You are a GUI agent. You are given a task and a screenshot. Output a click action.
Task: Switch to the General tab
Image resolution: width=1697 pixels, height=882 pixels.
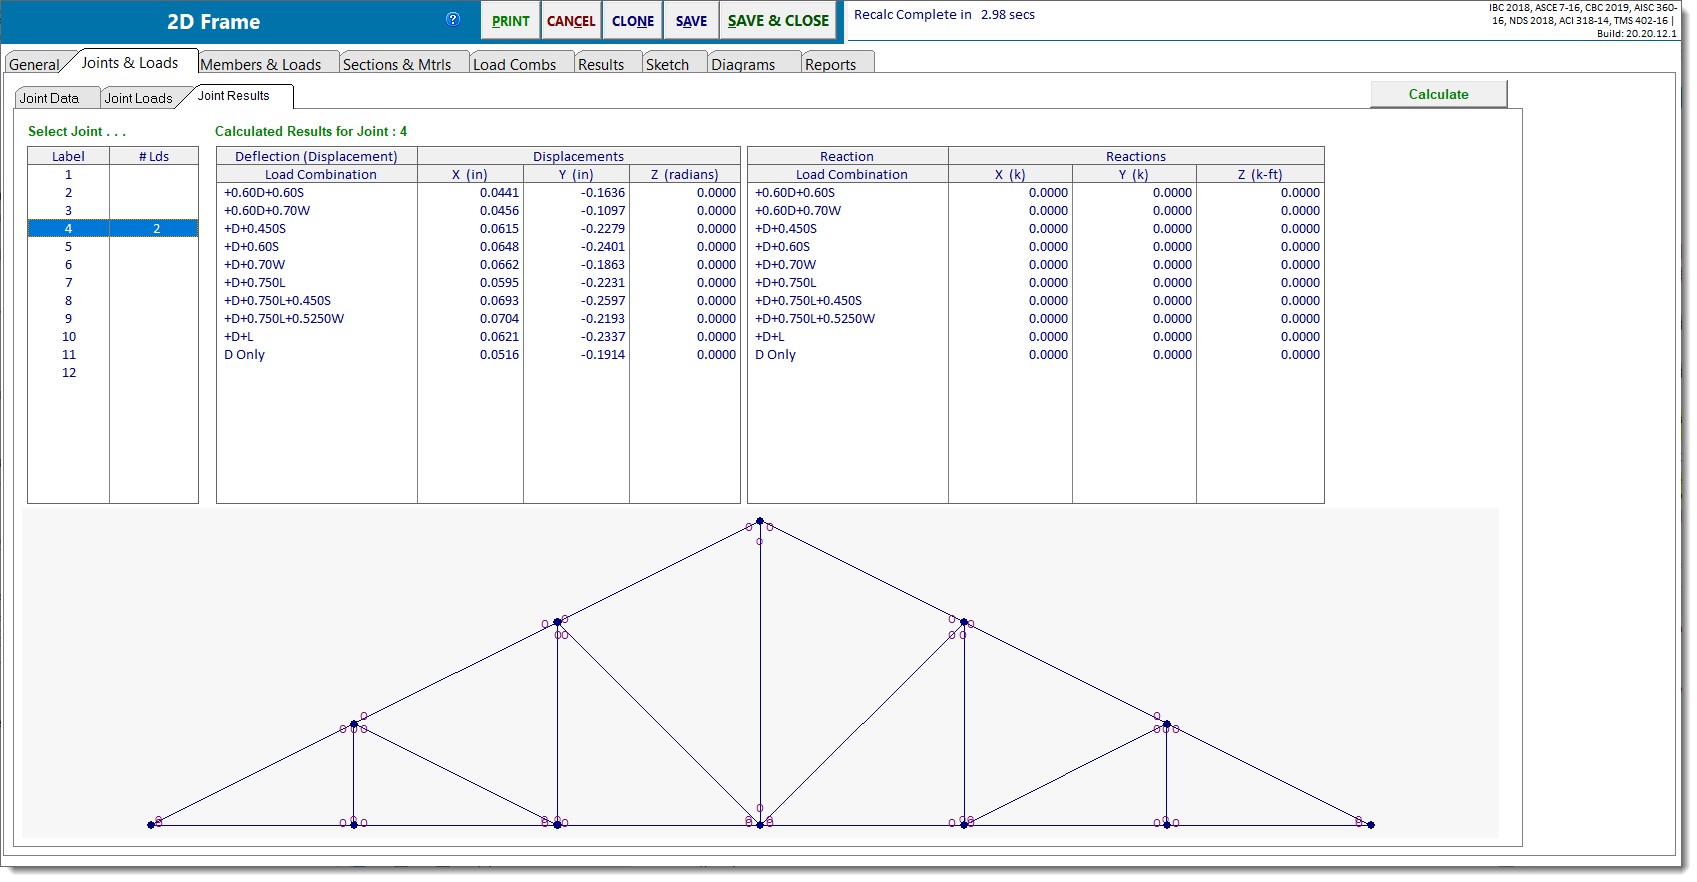[34, 64]
